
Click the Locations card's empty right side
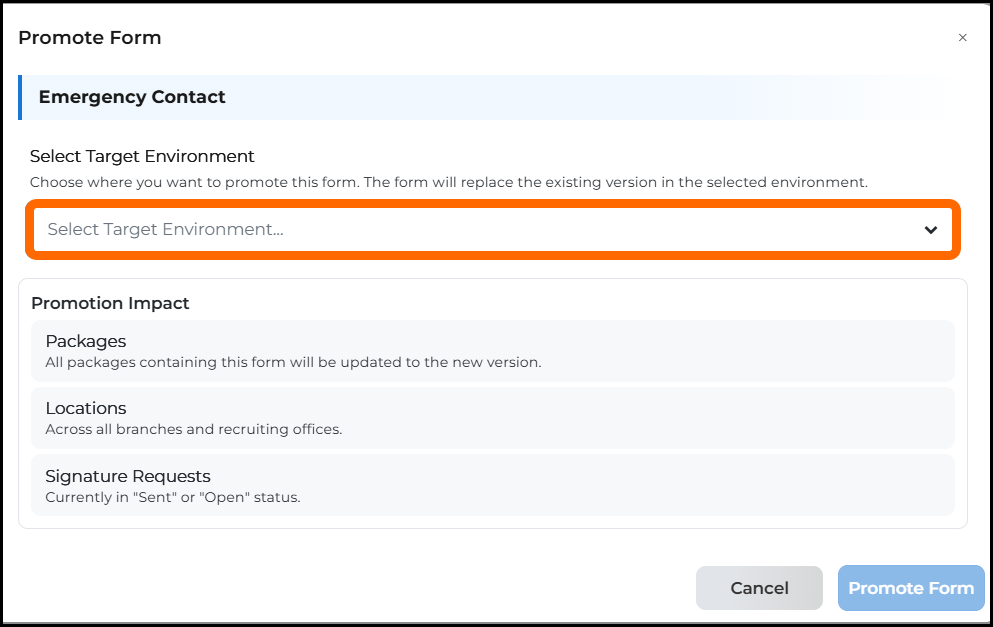[x=646, y=418]
